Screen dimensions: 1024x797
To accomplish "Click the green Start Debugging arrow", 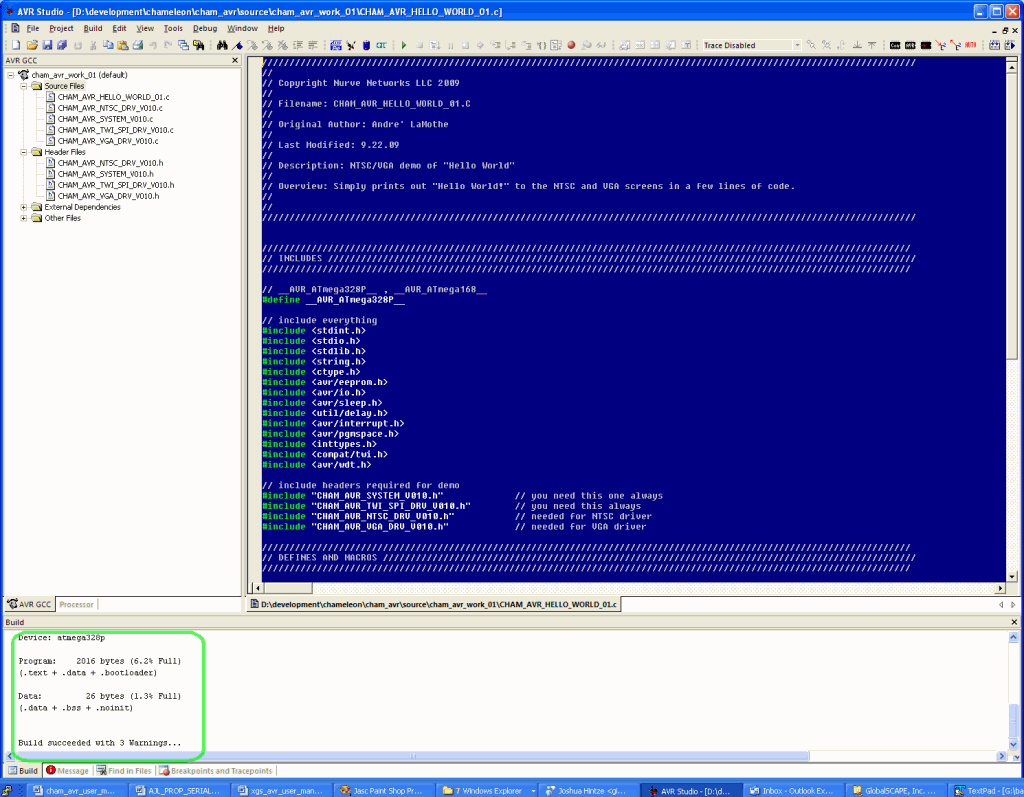I will point(404,45).
